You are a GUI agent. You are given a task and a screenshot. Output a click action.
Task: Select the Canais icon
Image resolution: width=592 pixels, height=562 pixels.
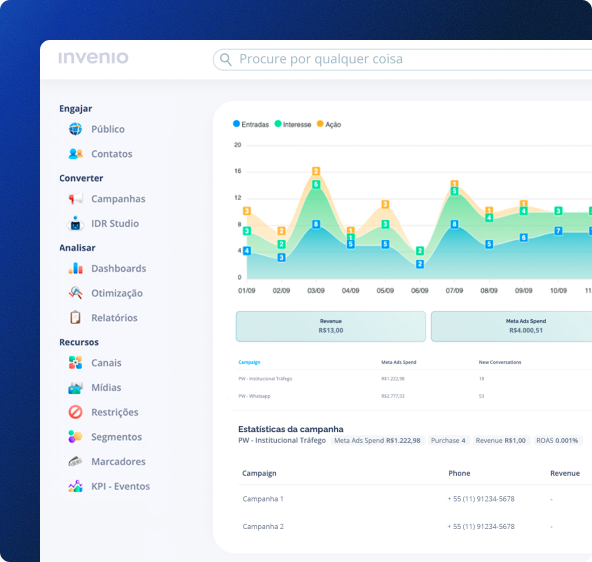(75, 363)
